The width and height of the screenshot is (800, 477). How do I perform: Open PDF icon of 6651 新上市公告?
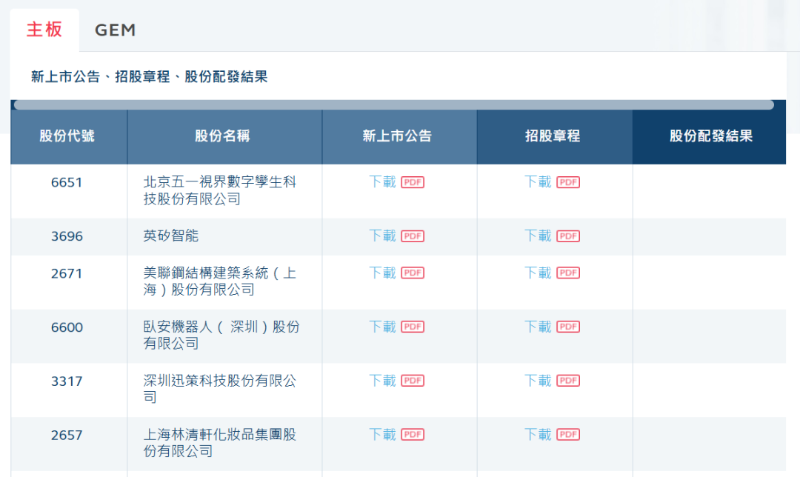pyautogui.click(x=413, y=182)
